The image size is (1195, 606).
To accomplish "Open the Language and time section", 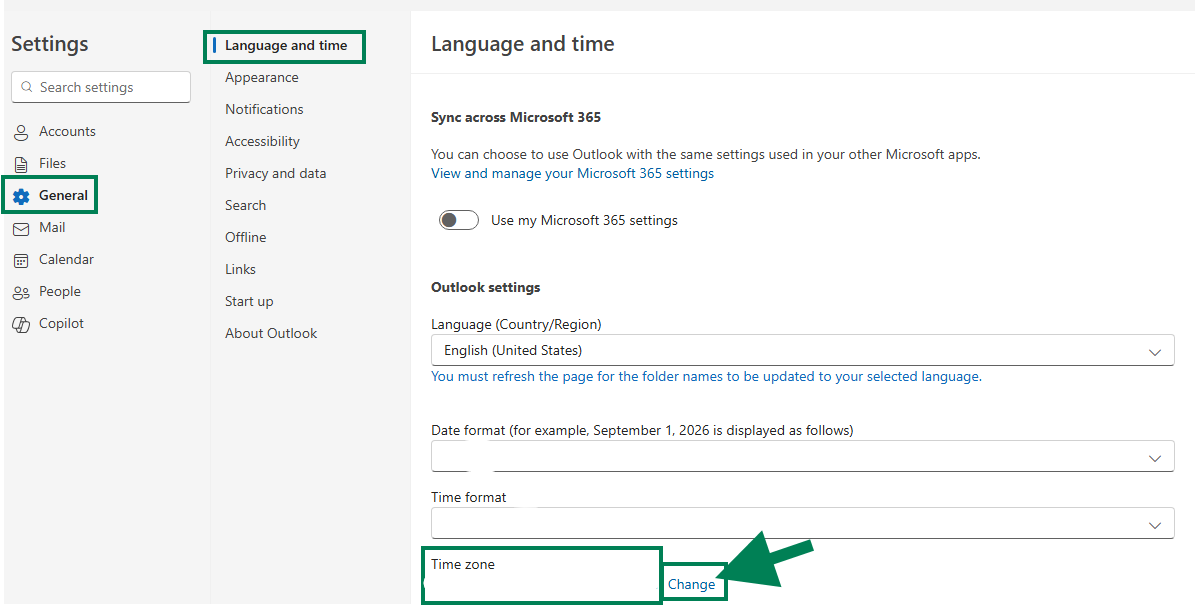I will click(286, 46).
